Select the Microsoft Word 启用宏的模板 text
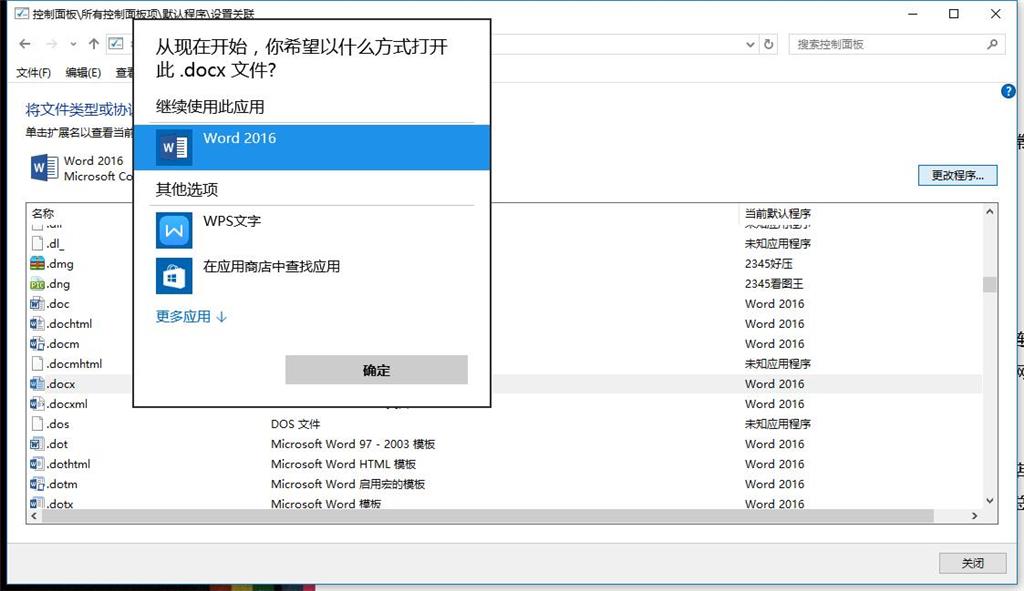 (348, 484)
